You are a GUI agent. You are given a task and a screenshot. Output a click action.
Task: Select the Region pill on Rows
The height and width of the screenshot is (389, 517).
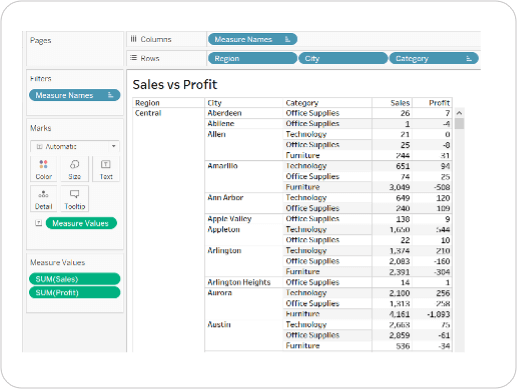pos(252,59)
